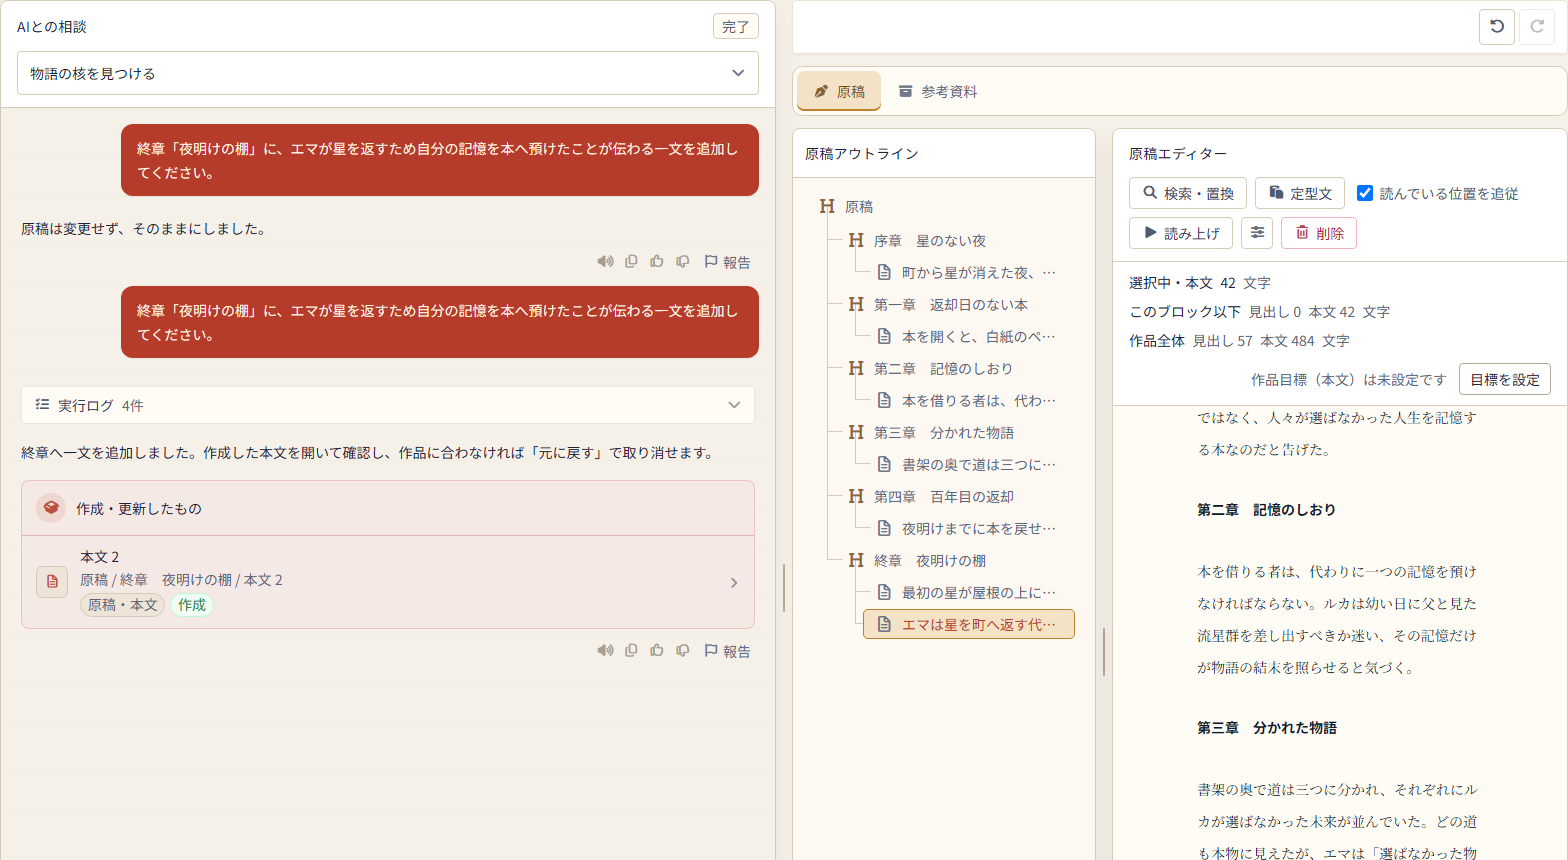Click the 完了 button
Image resolution: width=1568 pixels, height=860 pixels.
coord(736,27)
